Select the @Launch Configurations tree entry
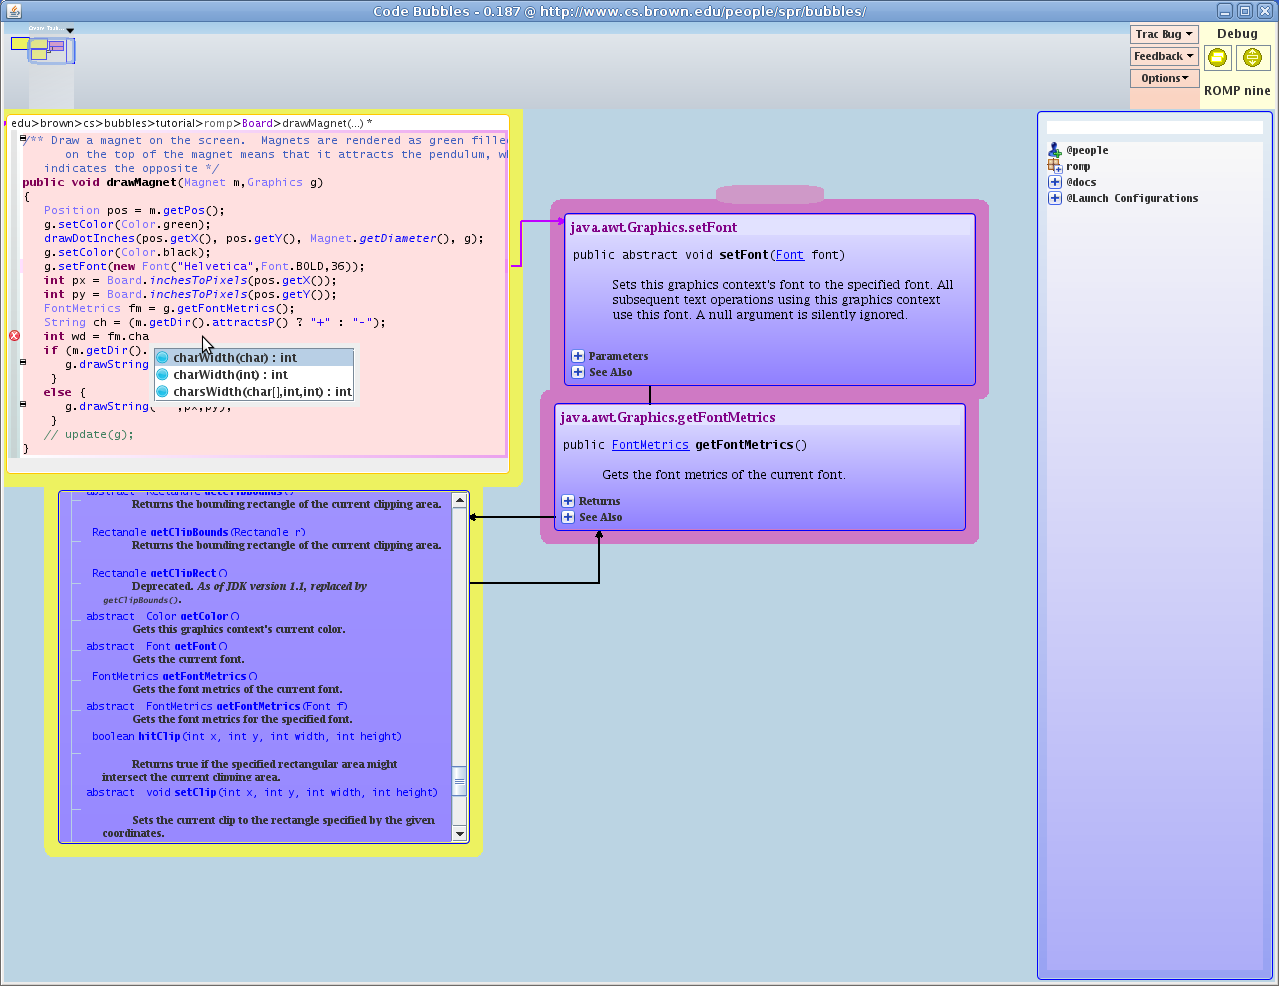1279x986 pixels. (1132, 198)
